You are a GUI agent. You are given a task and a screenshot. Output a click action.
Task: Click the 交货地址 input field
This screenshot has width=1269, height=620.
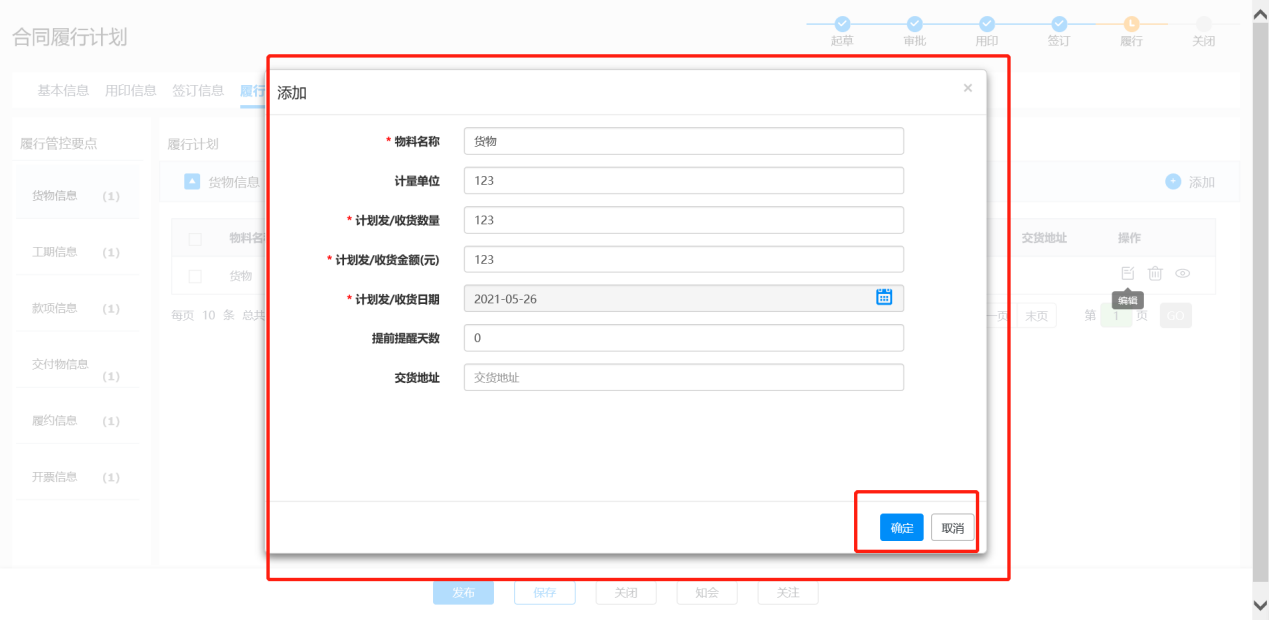pos(683,378)
